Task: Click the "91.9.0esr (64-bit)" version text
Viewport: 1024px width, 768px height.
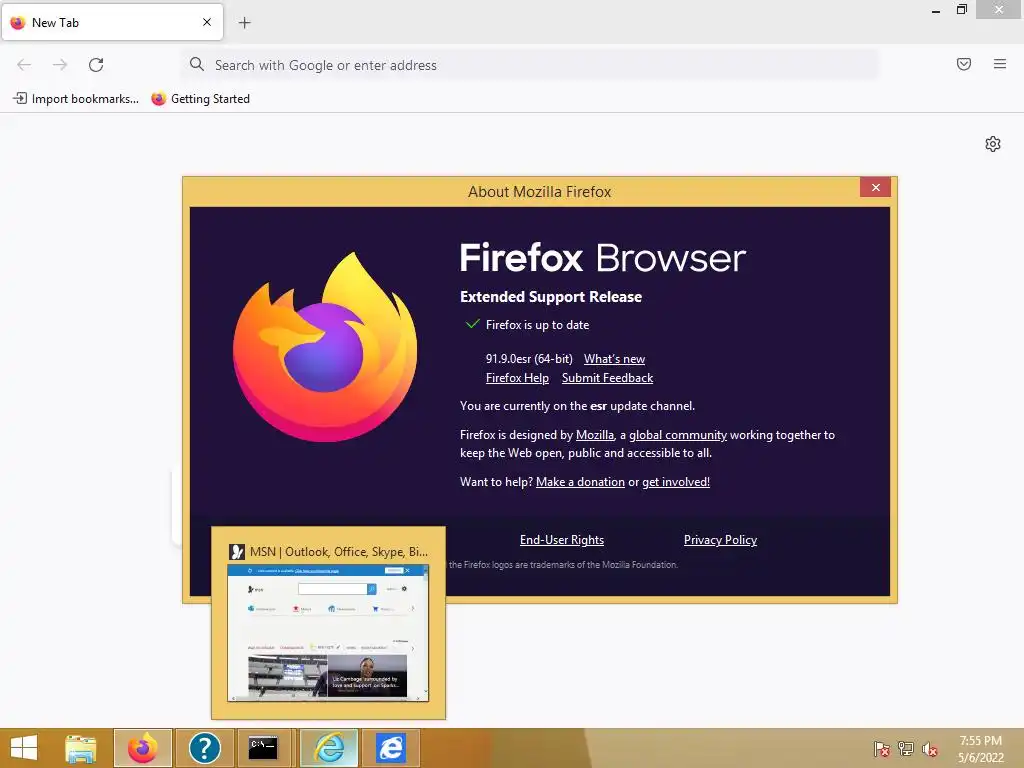Action: click(529, 359)
